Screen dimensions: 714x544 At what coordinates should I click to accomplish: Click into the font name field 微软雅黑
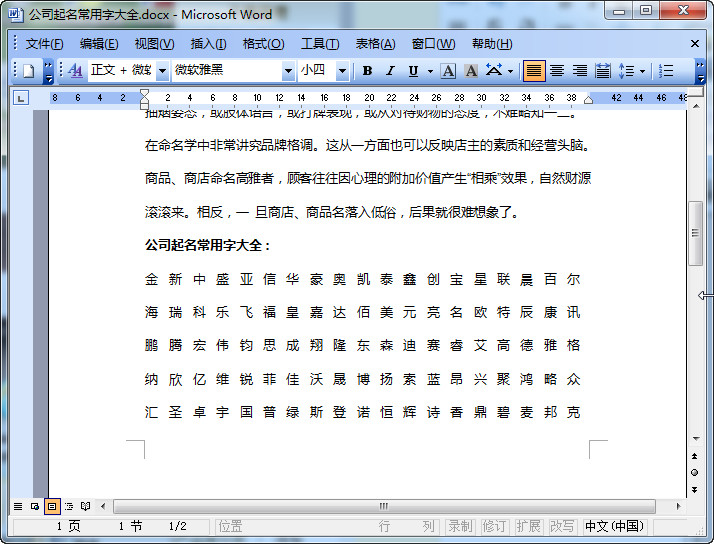coord(227,71)
